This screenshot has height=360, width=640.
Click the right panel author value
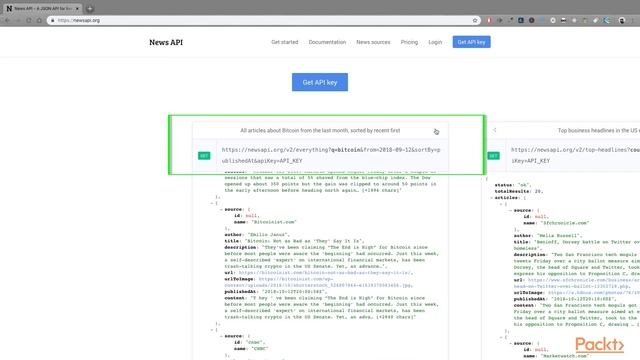(x=559, y=236)
